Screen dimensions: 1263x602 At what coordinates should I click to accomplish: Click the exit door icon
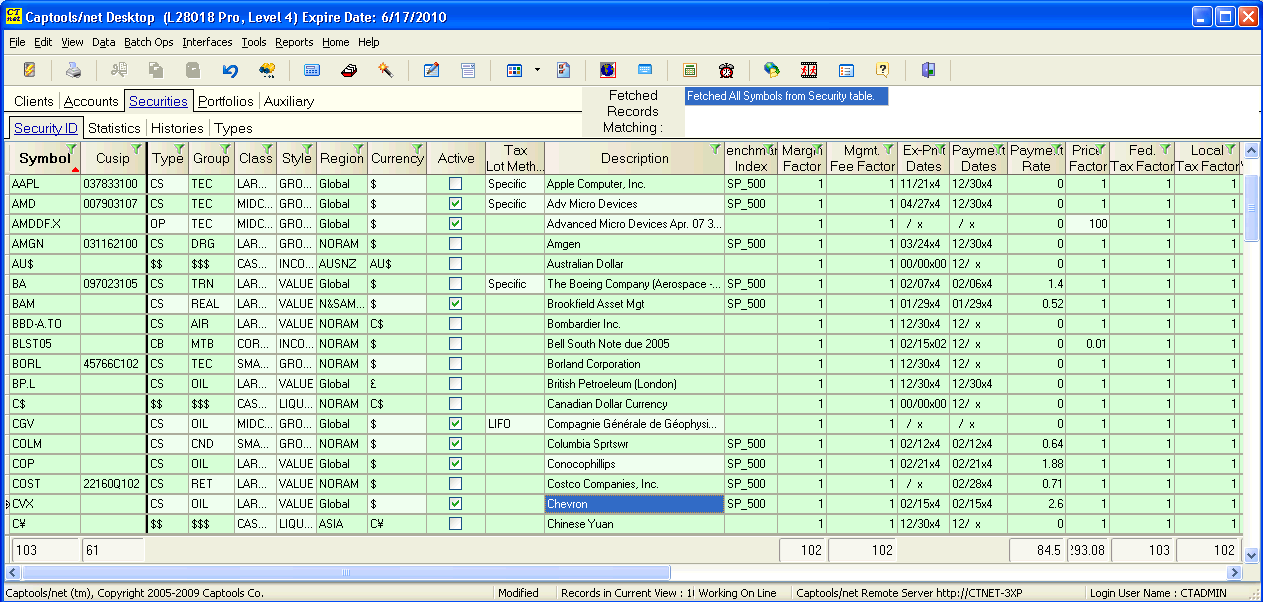(927, 70)
